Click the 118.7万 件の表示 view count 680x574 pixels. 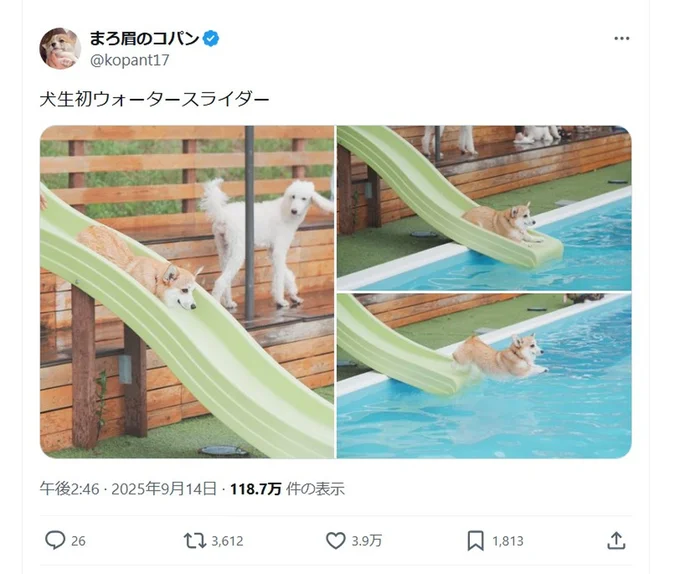pyautogui.click(x=287, y=489)
